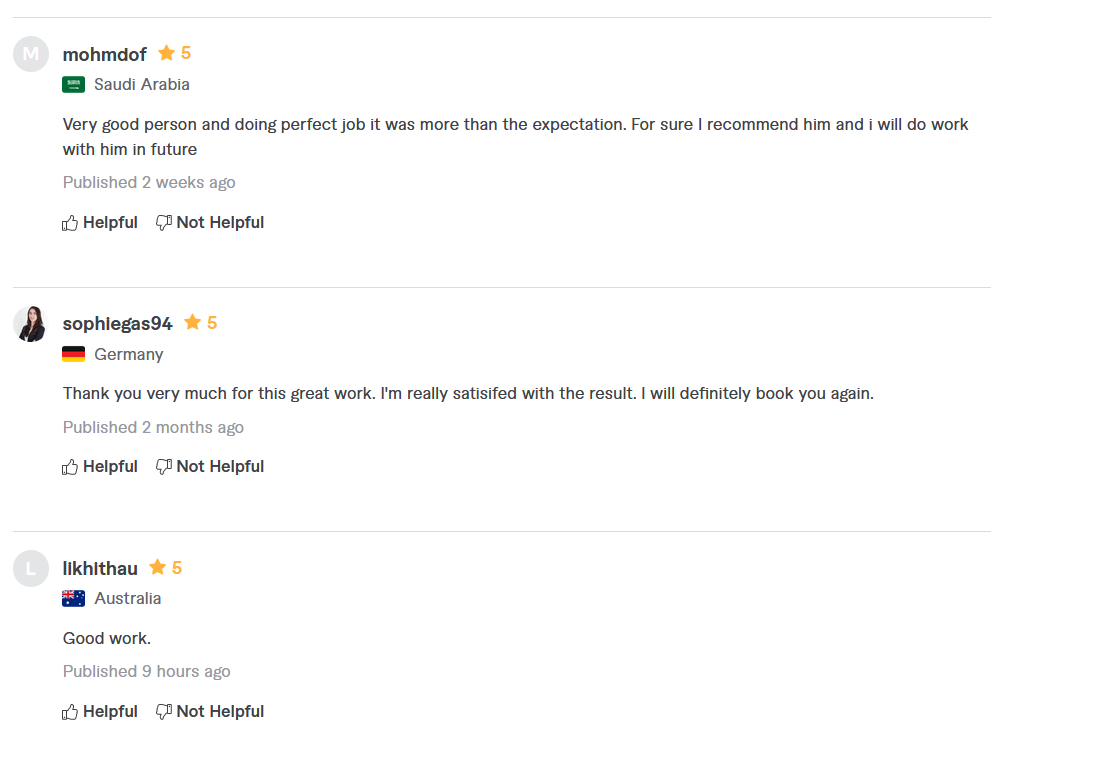
Task: Click the star icon beside mohmdof's rating
Action: (x=163, y=52)
